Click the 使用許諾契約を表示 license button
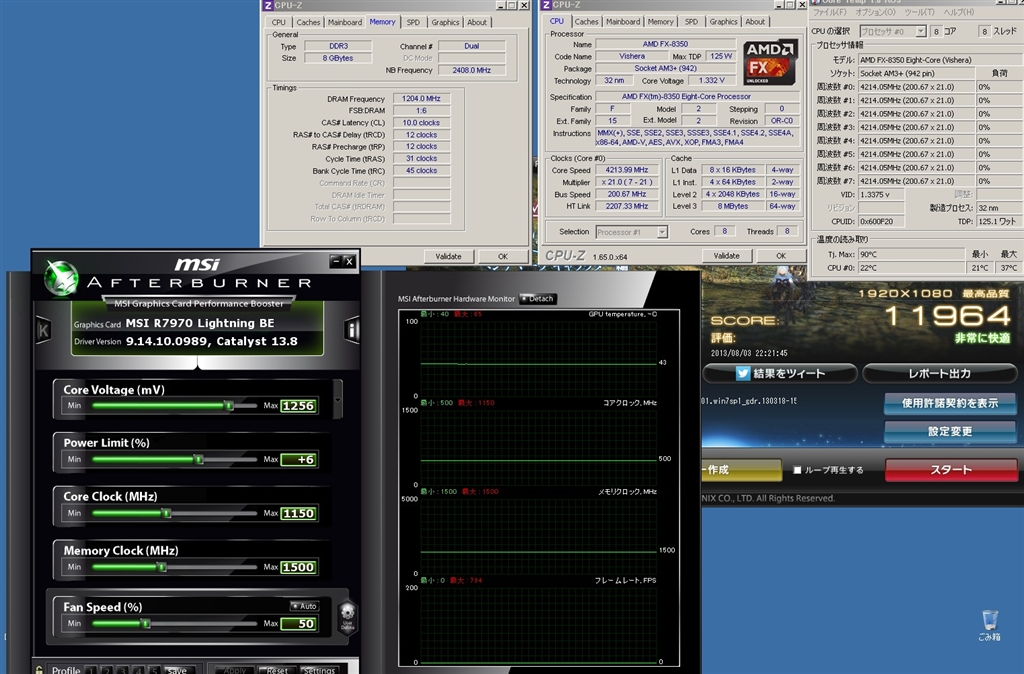 point(950,403)
